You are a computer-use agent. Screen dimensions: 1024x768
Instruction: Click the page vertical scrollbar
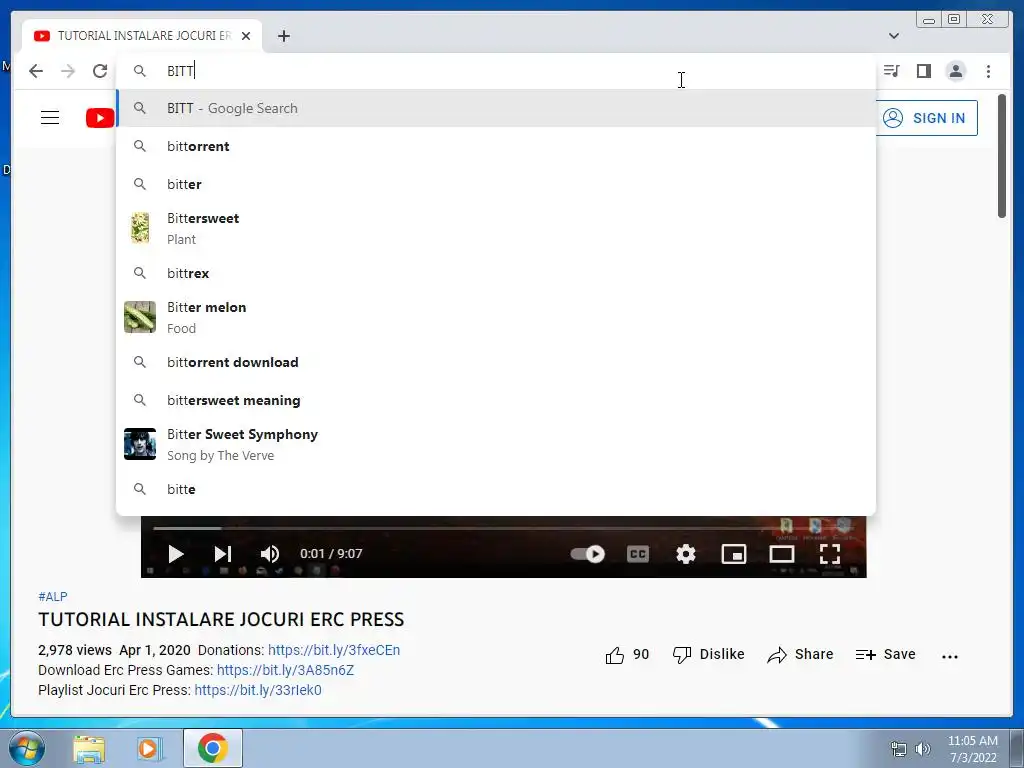[x=1002, y=157]
